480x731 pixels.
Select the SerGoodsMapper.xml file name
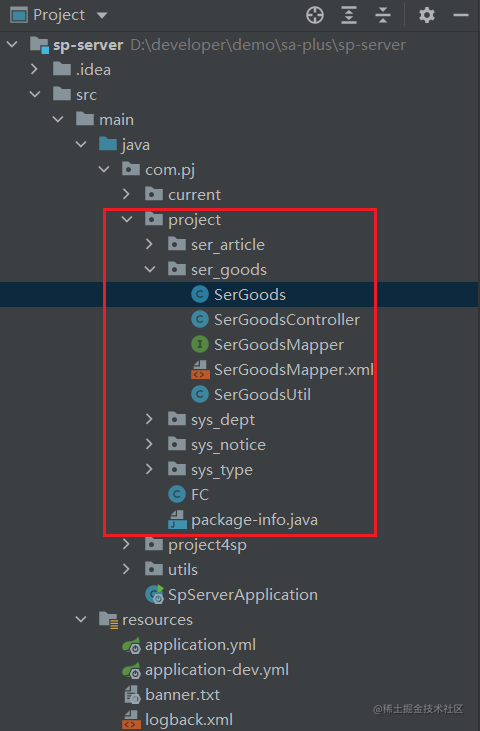point(294,370)
